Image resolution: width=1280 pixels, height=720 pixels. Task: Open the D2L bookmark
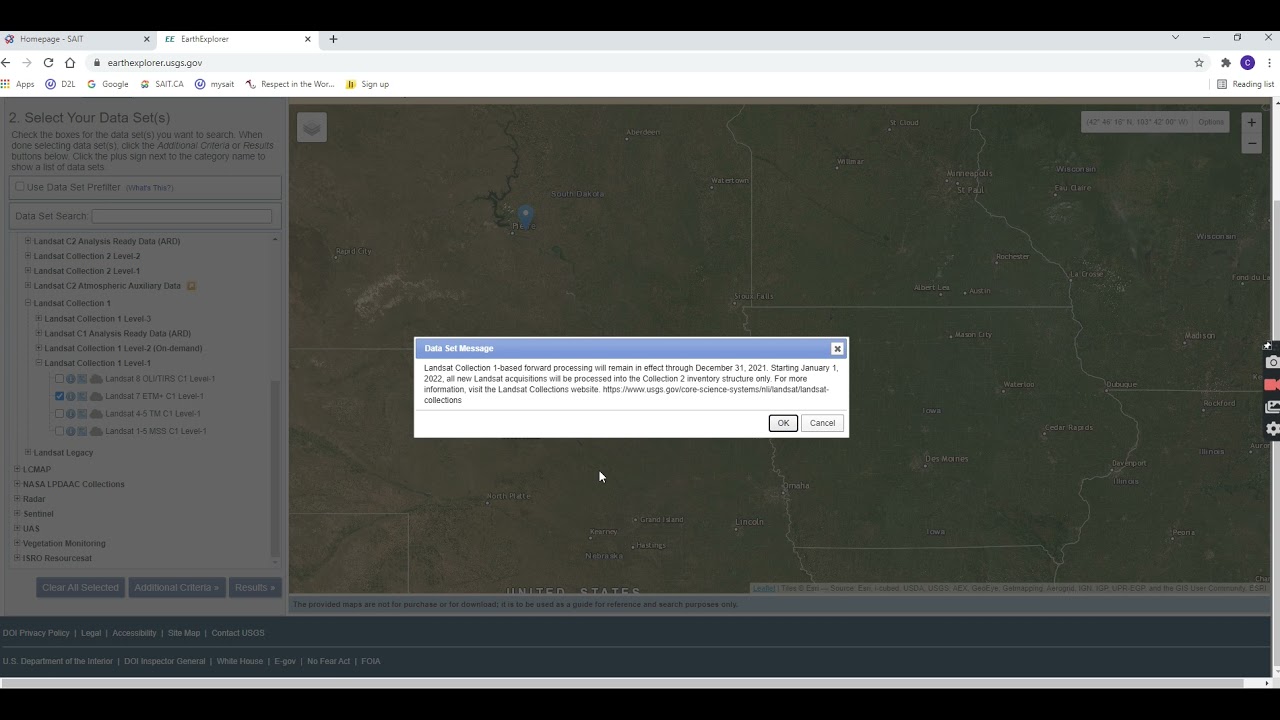click(61, 84)
